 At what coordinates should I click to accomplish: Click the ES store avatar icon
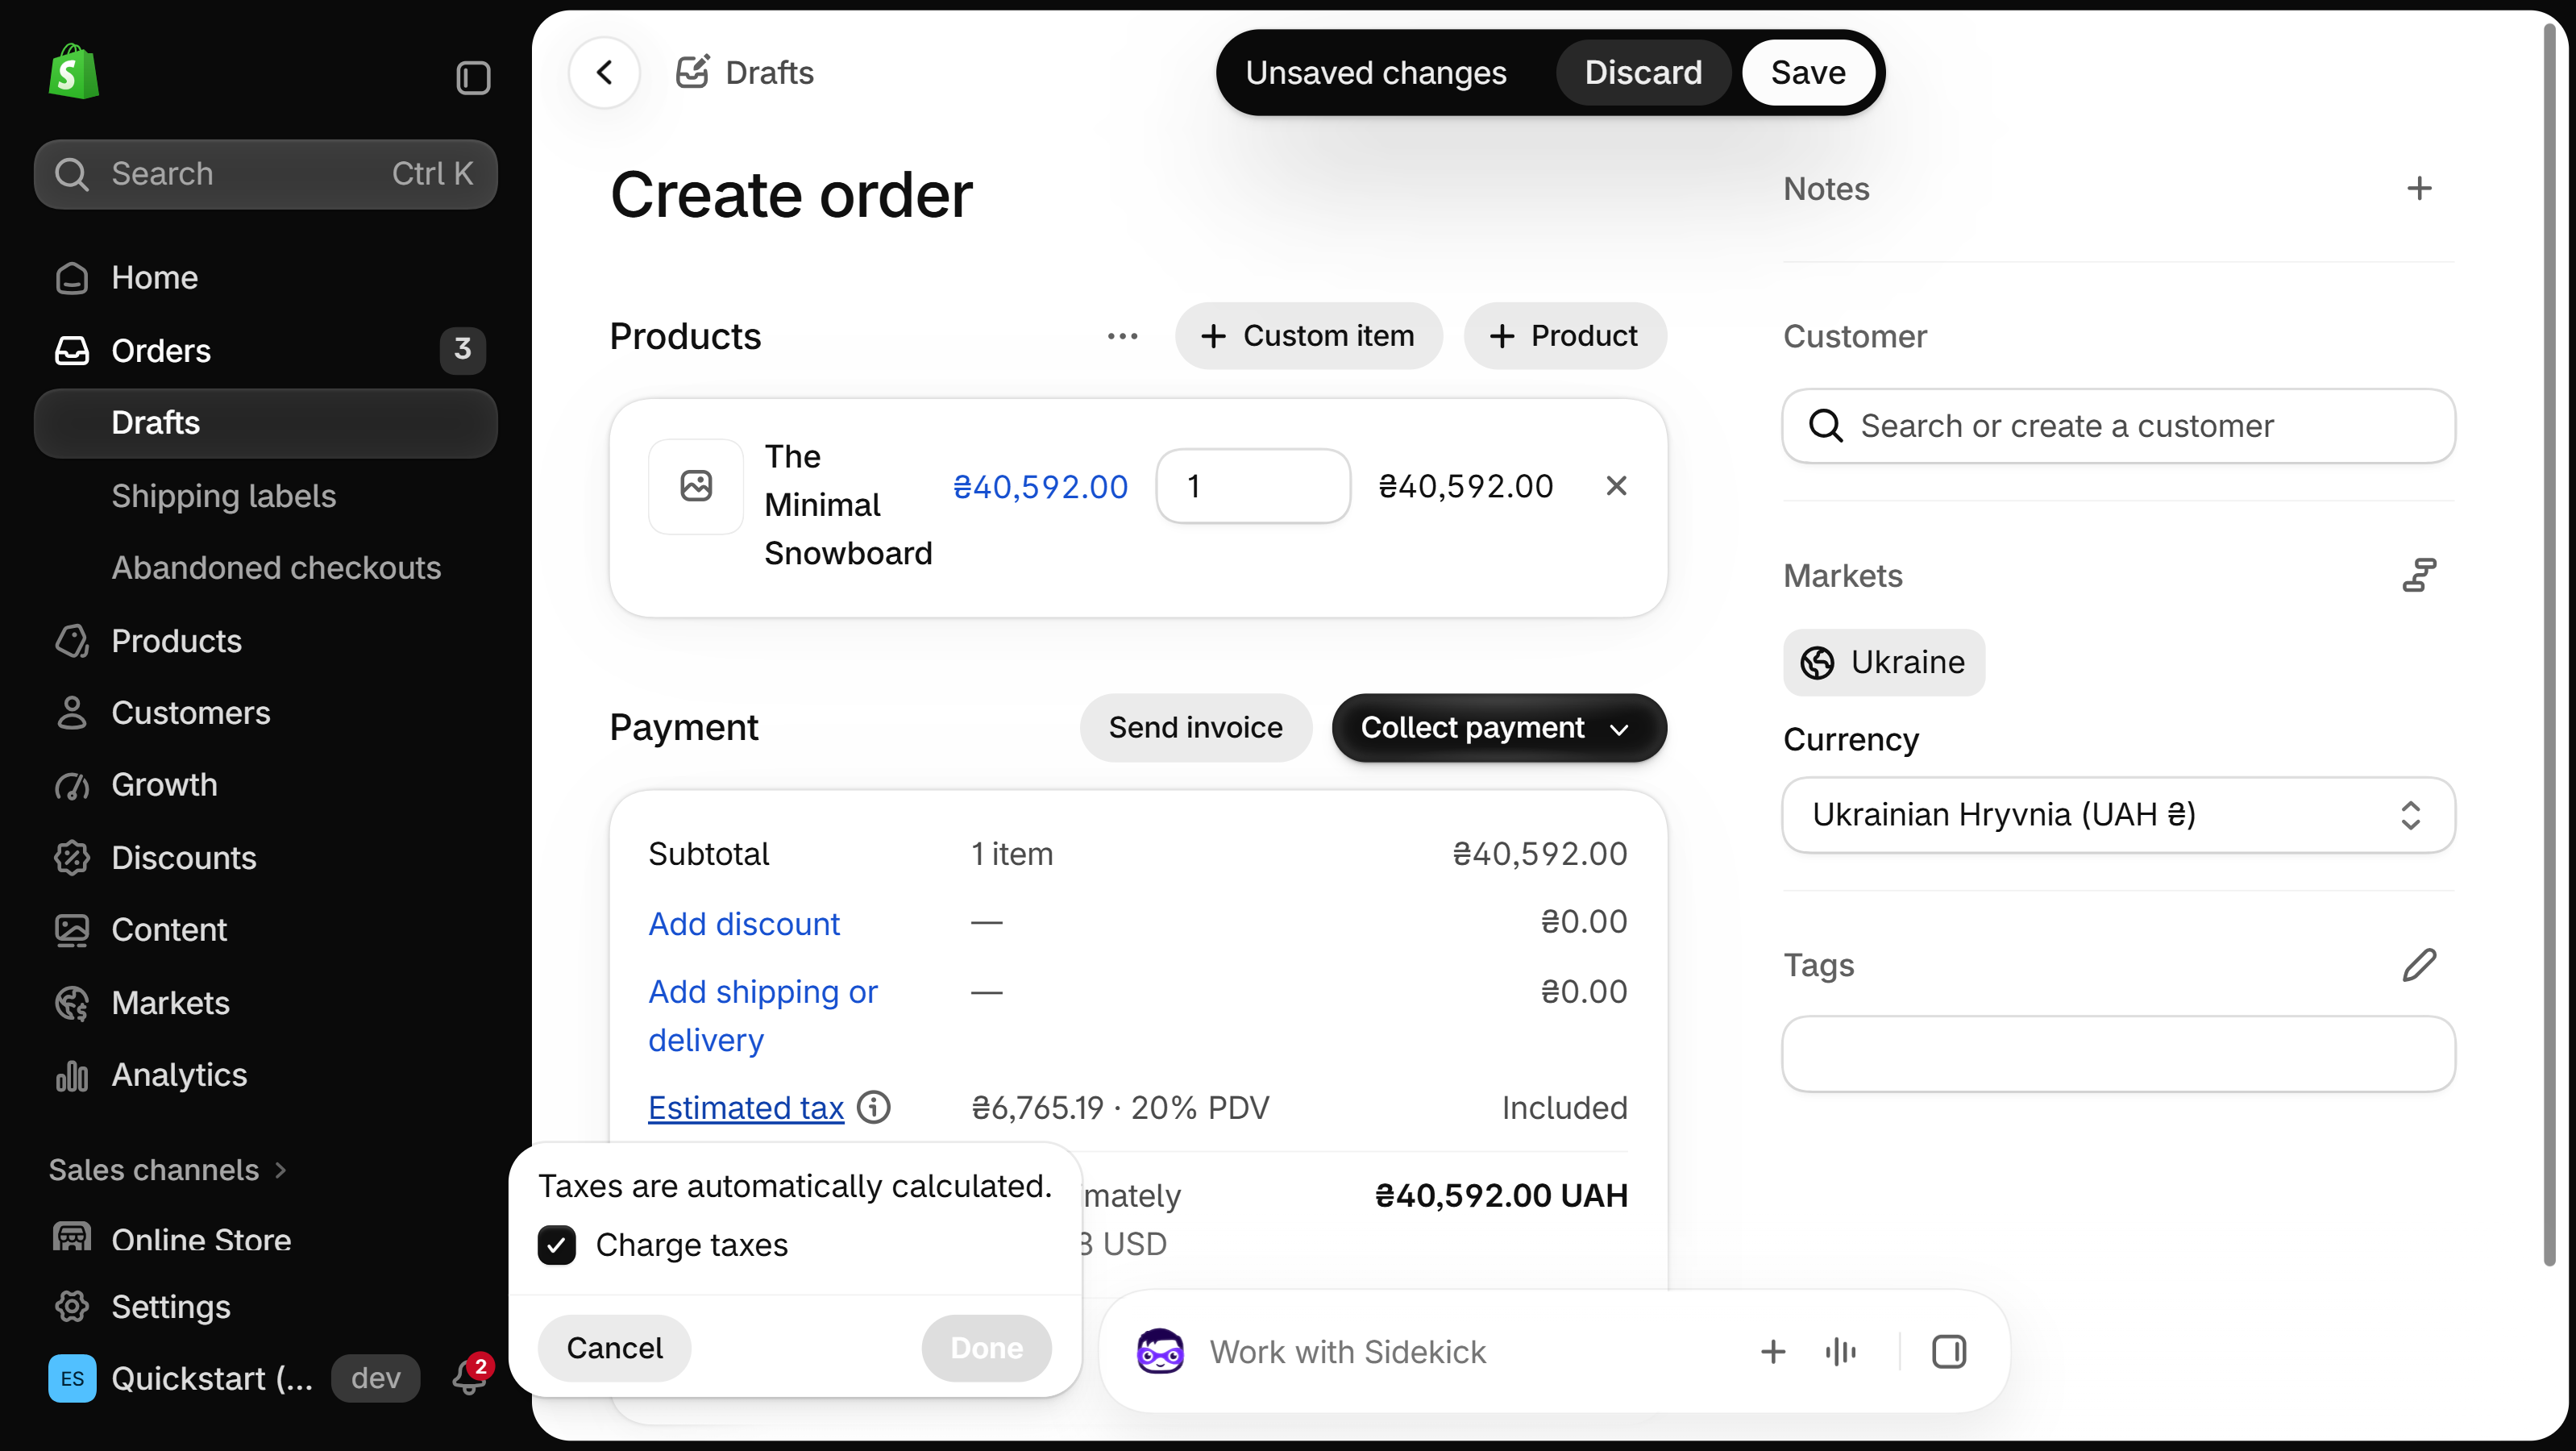72,1378
